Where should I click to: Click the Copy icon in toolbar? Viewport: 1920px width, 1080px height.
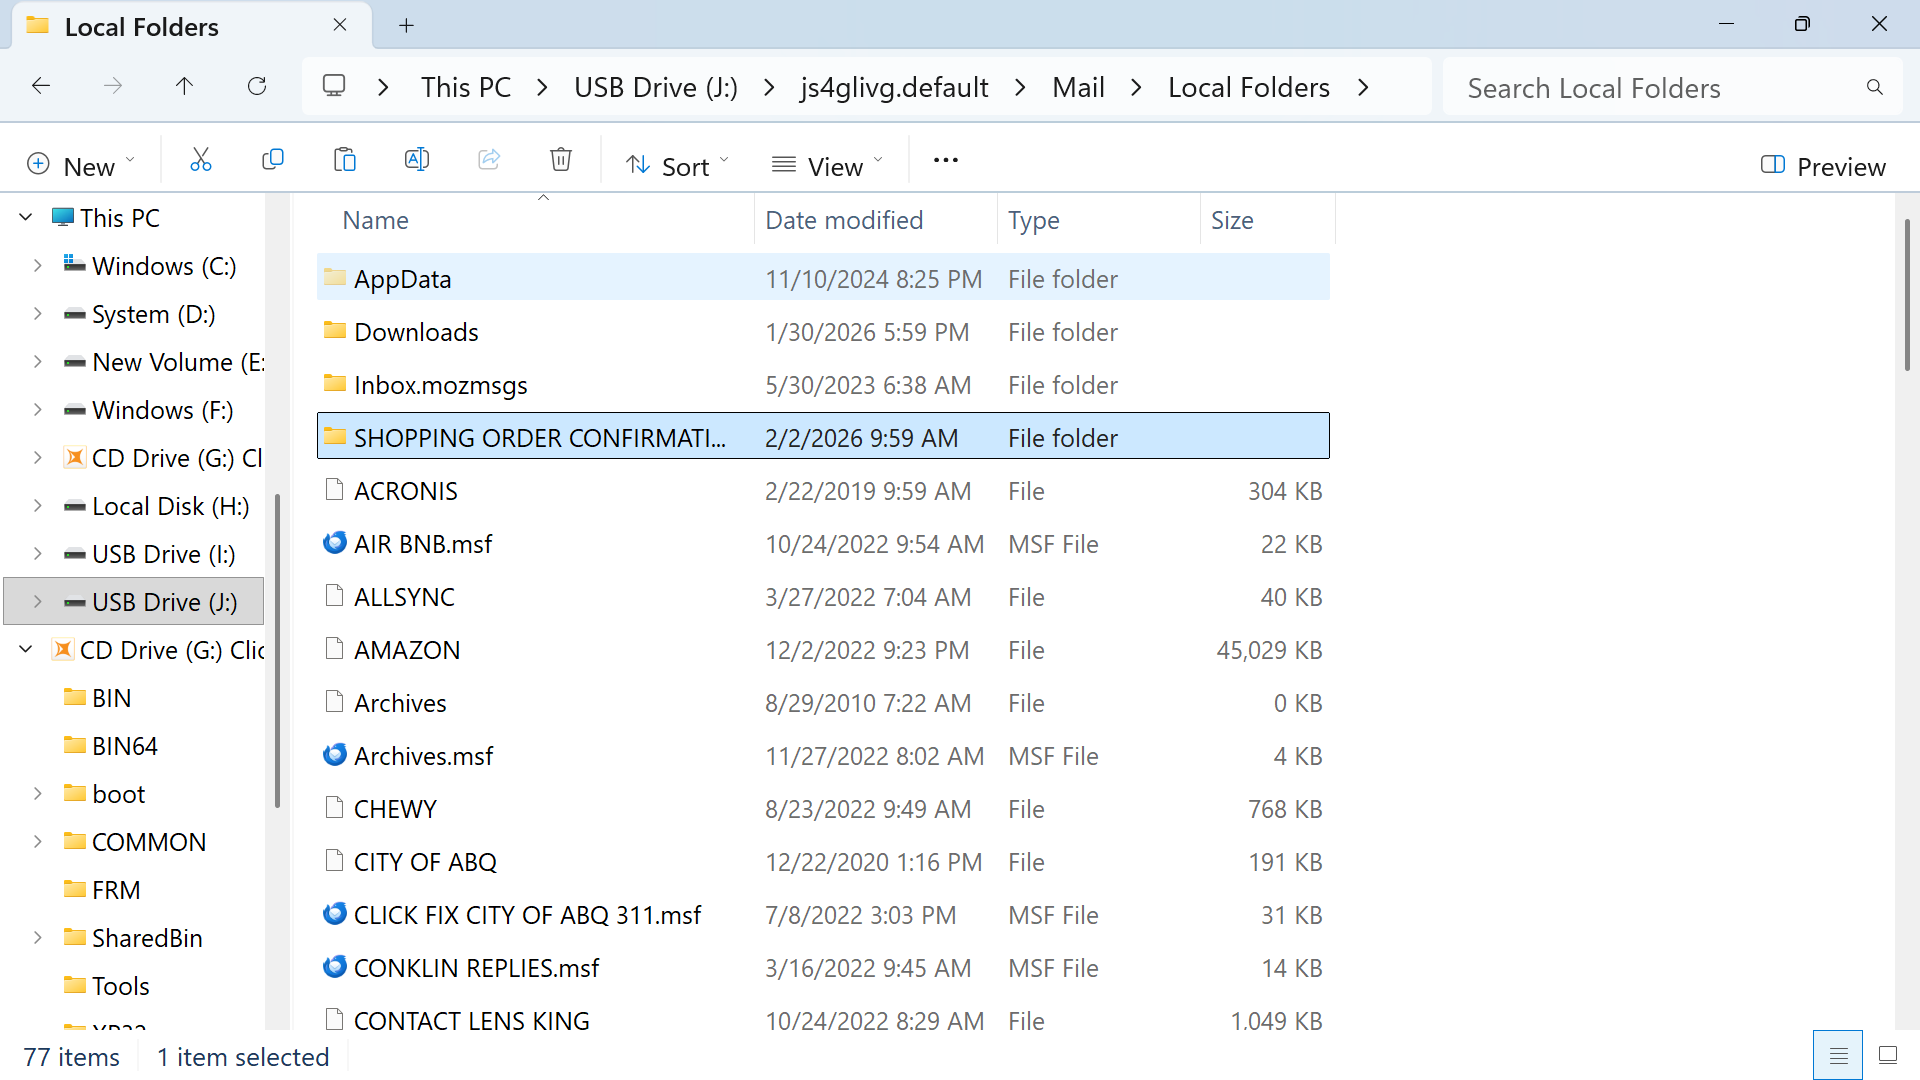point(273,161)
